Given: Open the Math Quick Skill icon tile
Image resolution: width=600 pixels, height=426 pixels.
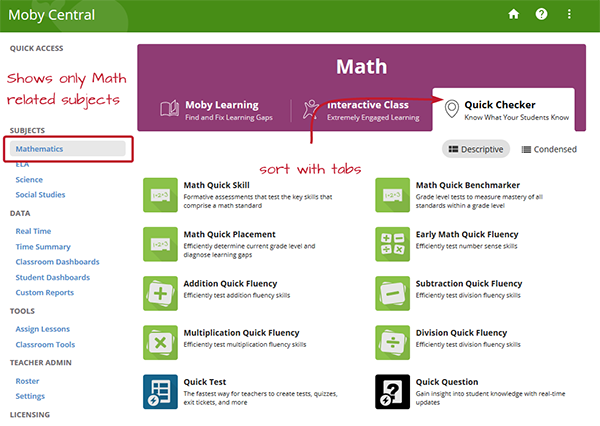Looking at the screenshot, I should pyautogui.click(x=160, y=195).
